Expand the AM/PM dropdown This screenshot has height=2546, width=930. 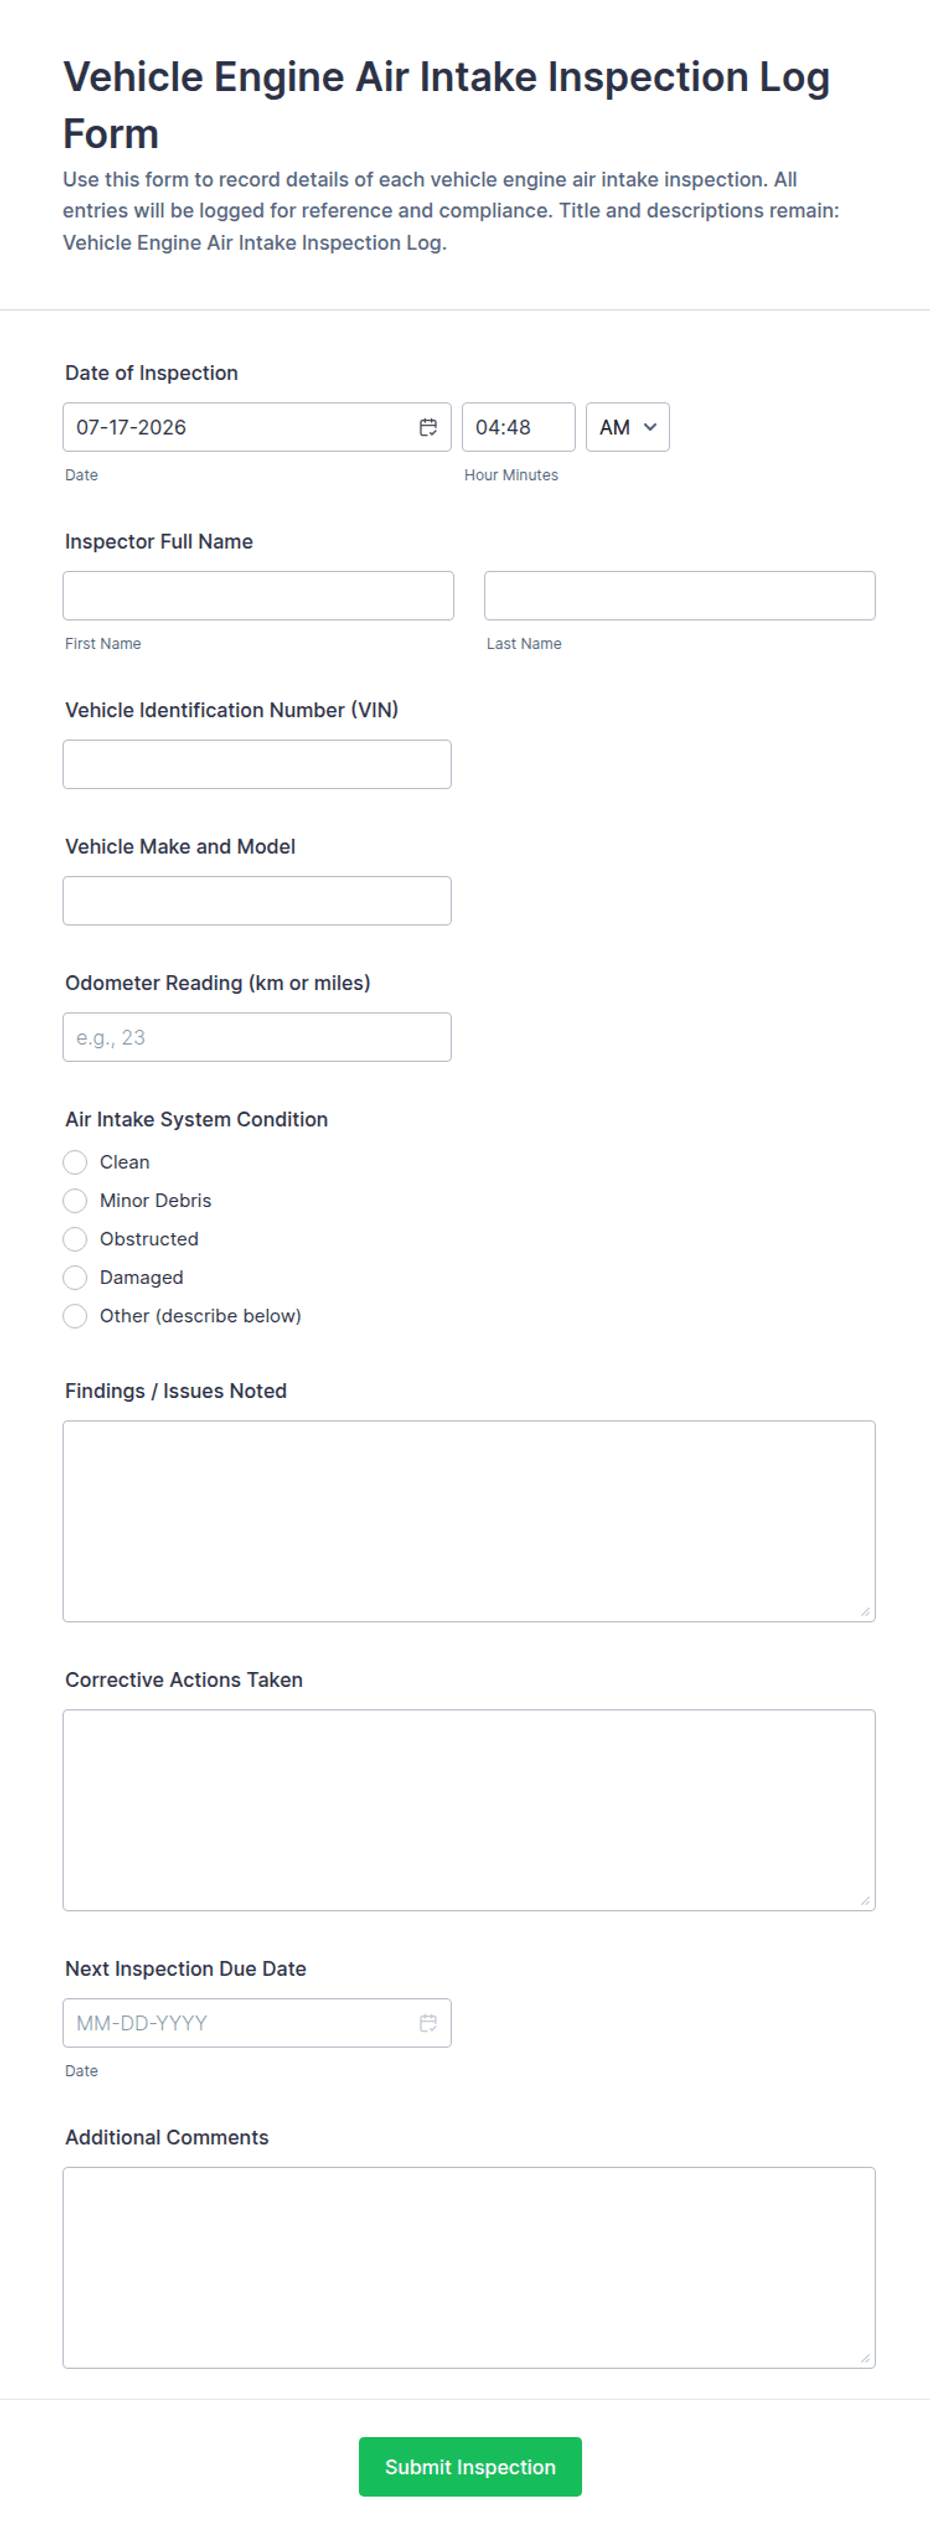628,427
